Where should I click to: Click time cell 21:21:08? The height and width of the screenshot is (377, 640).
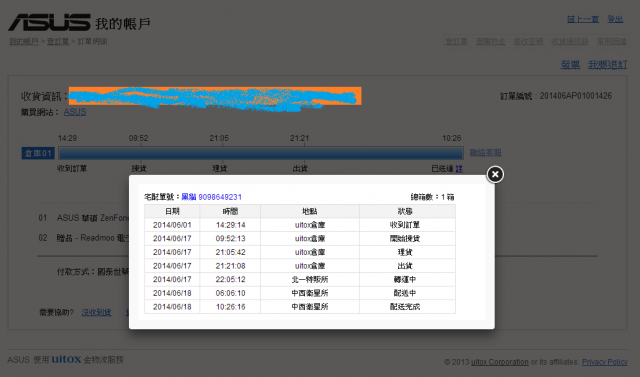coord(230,266)
